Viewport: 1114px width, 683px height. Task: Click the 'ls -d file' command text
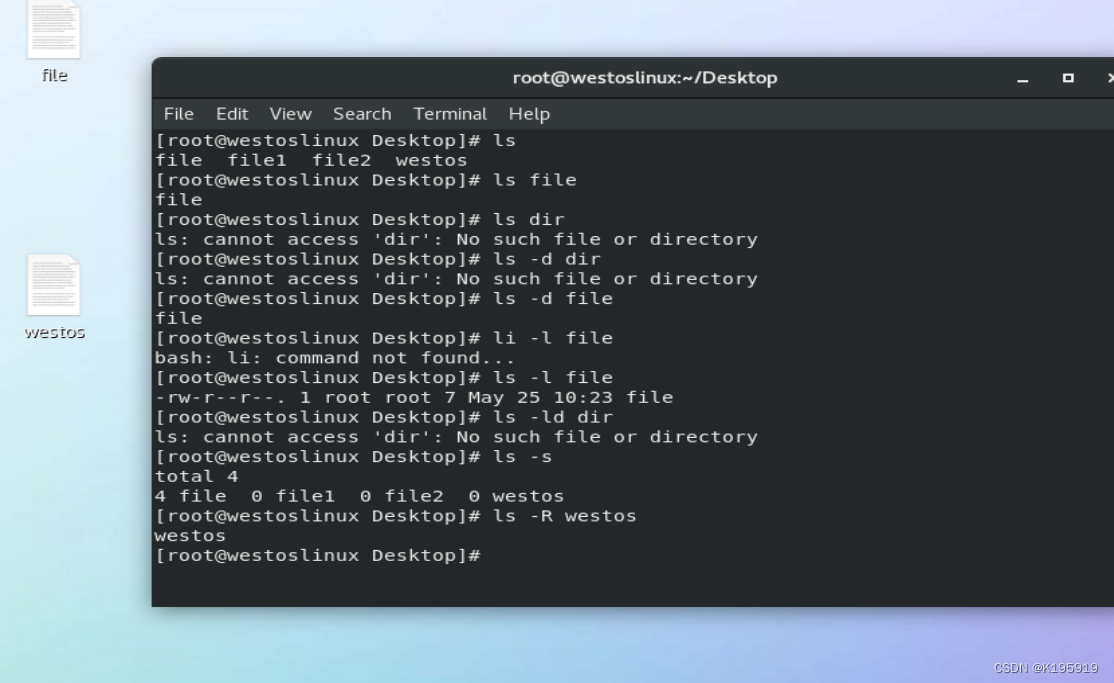tap(553, 299)
